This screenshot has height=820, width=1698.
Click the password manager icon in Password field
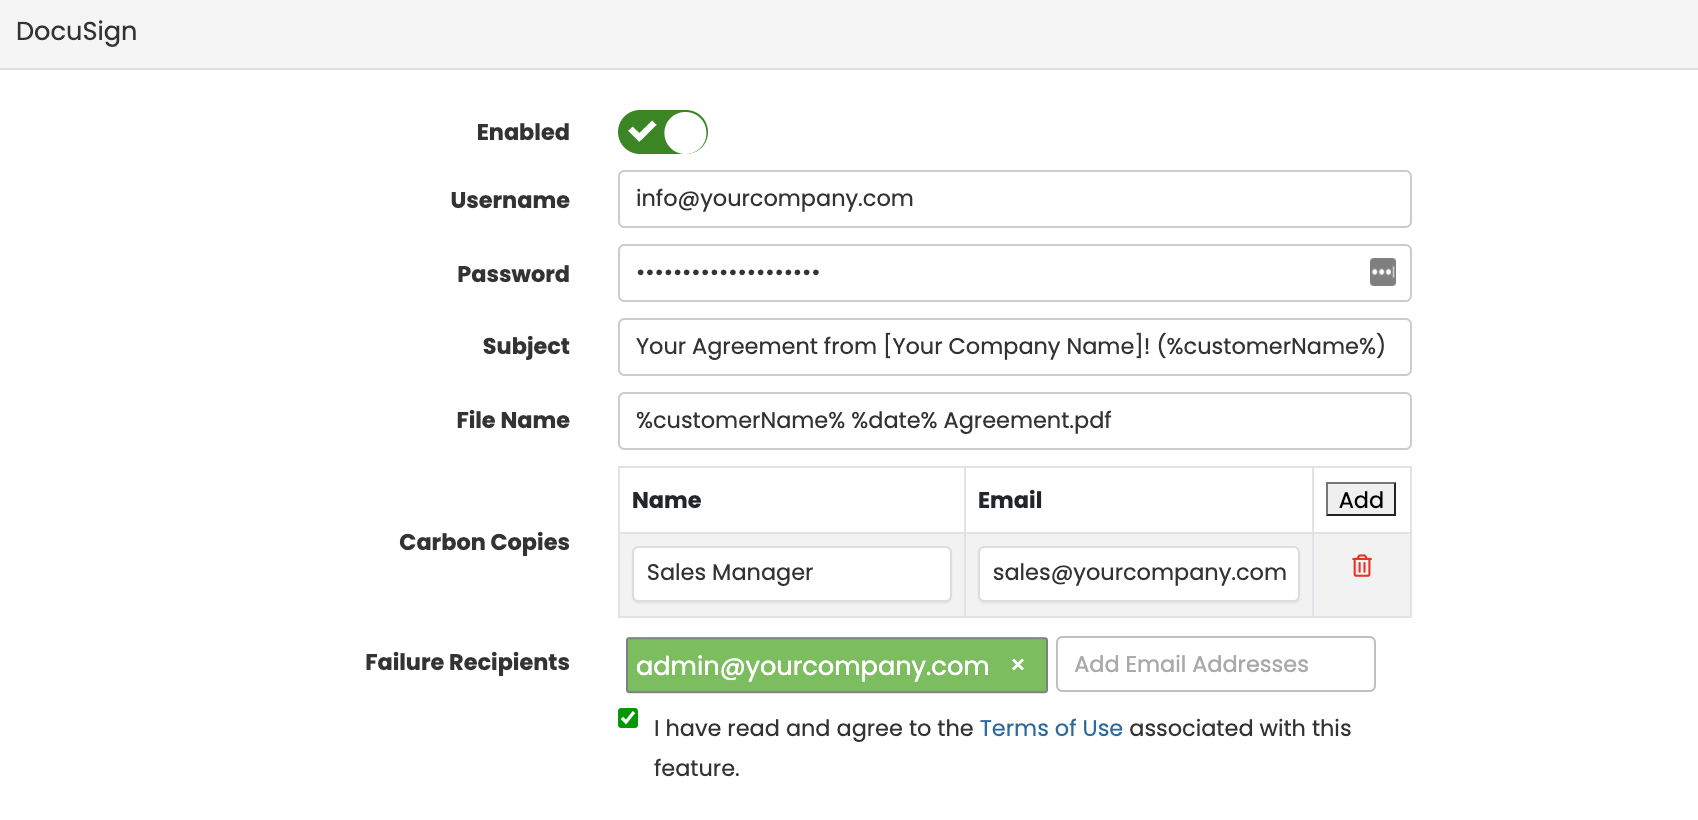point(1382,272)
